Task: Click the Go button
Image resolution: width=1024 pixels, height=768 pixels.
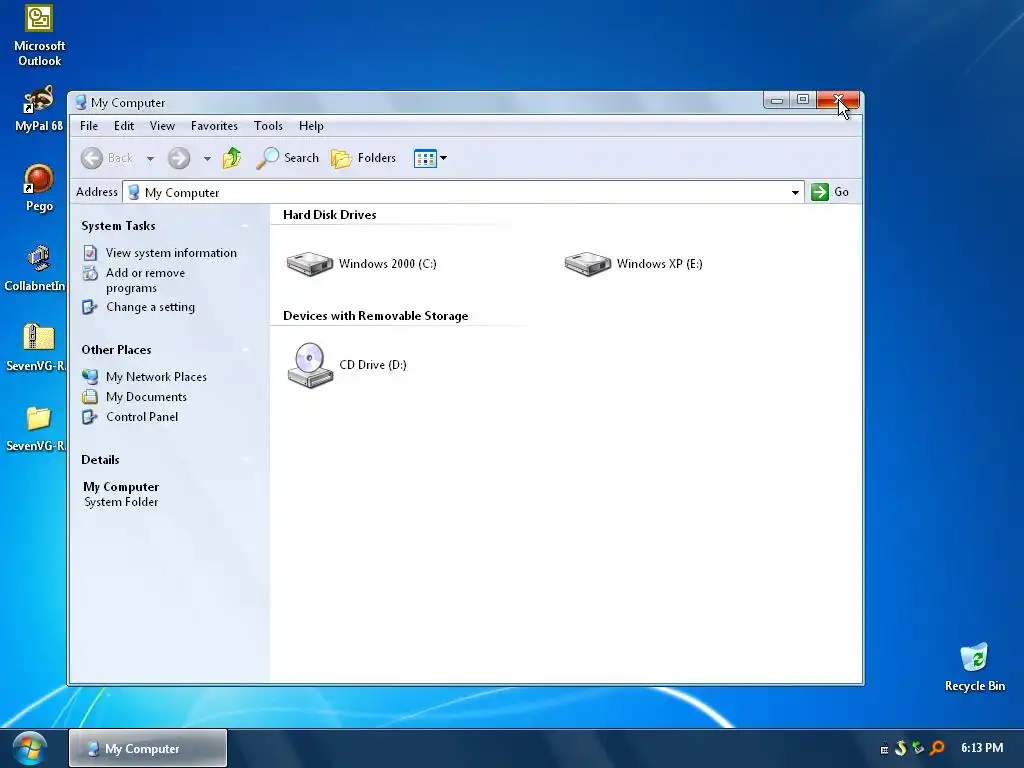Action: tap(830, 192)
